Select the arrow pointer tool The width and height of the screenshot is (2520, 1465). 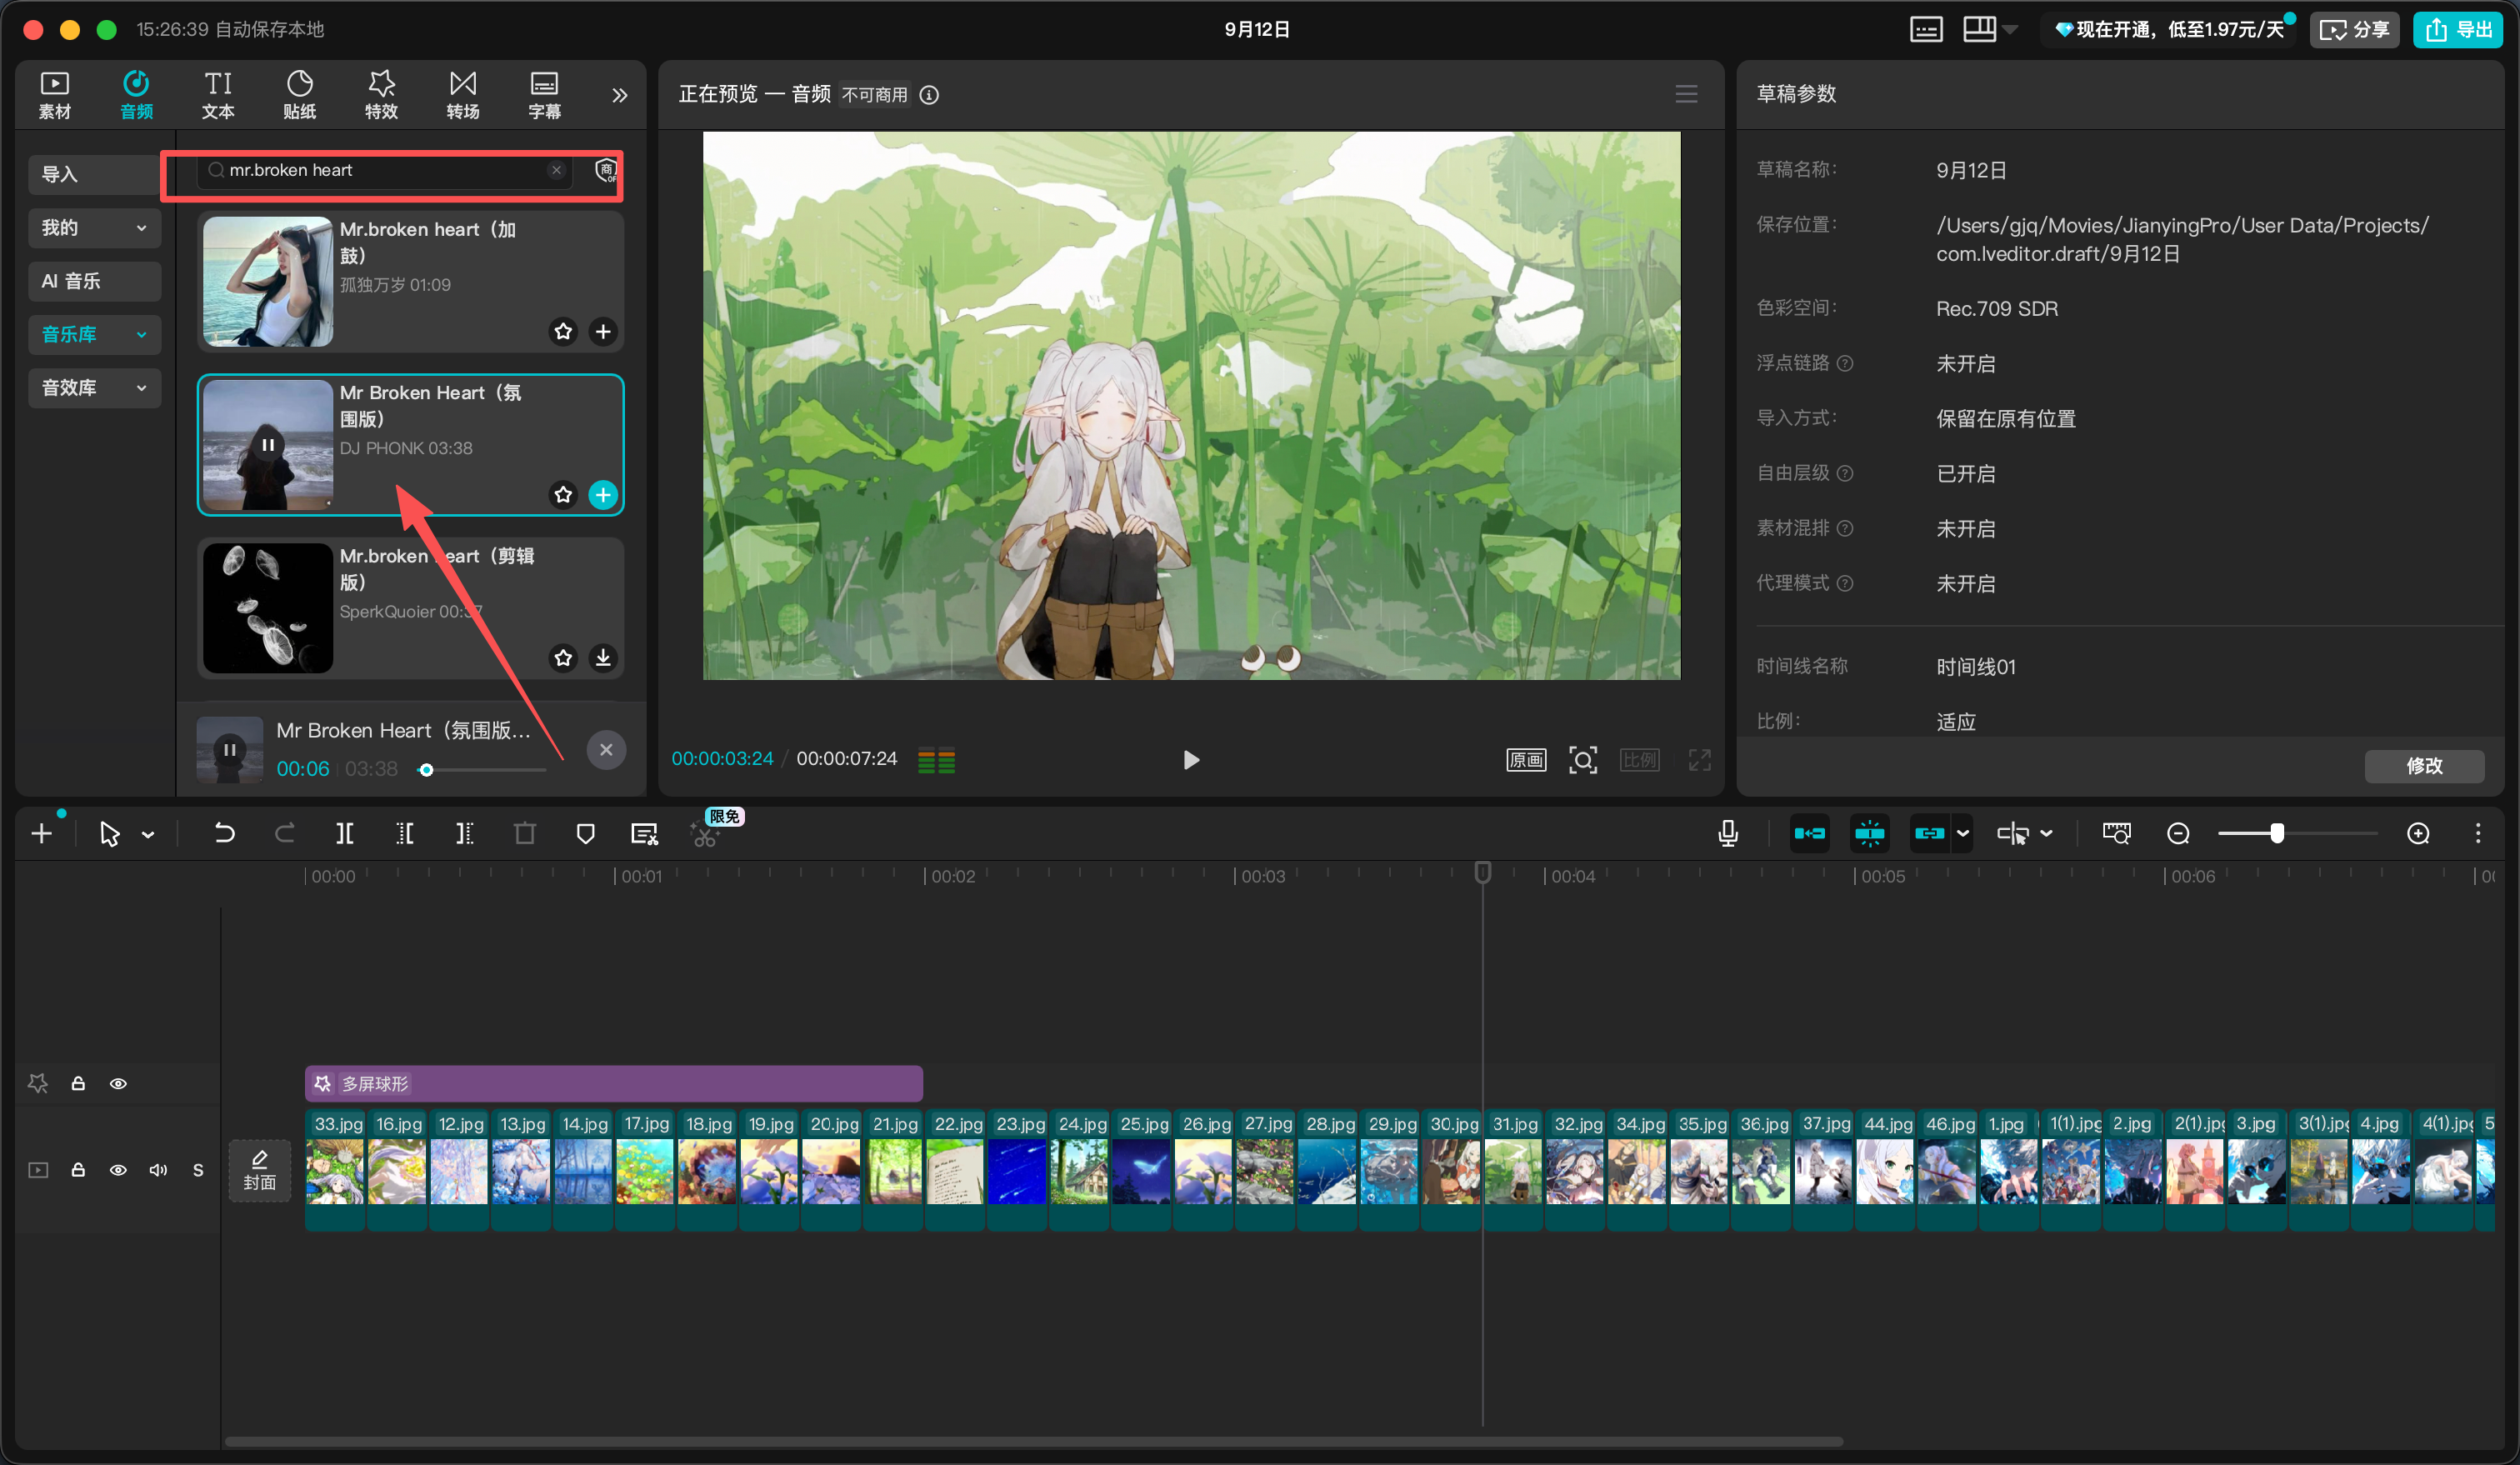click(109, 834)
